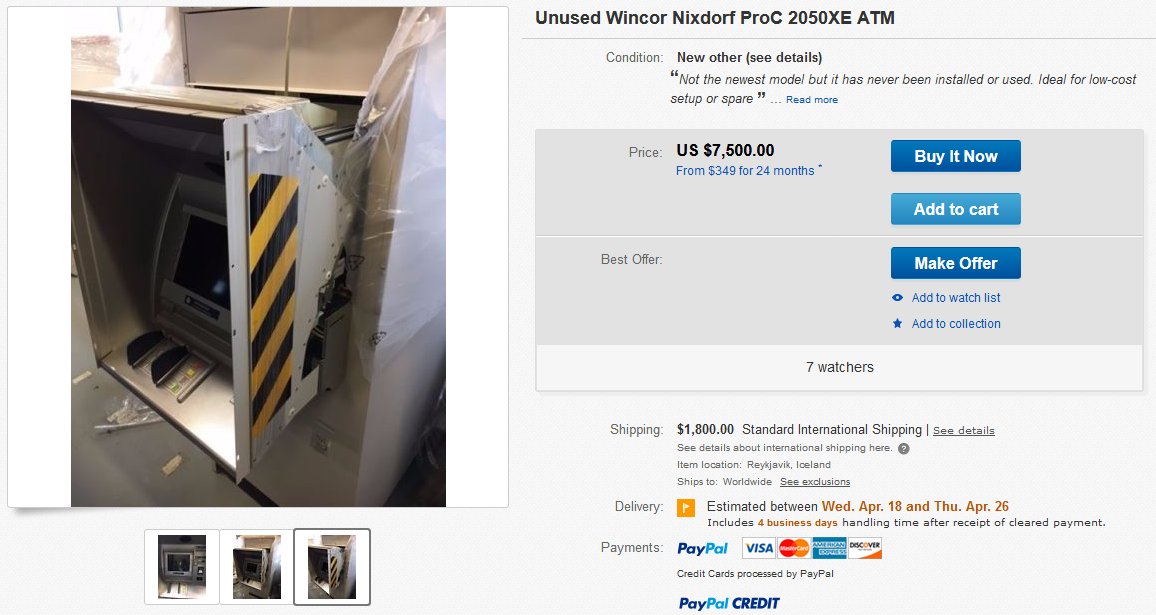1156x615 pixels.
Task: Click the Buy It Now button
Action: tap(955, 156)
